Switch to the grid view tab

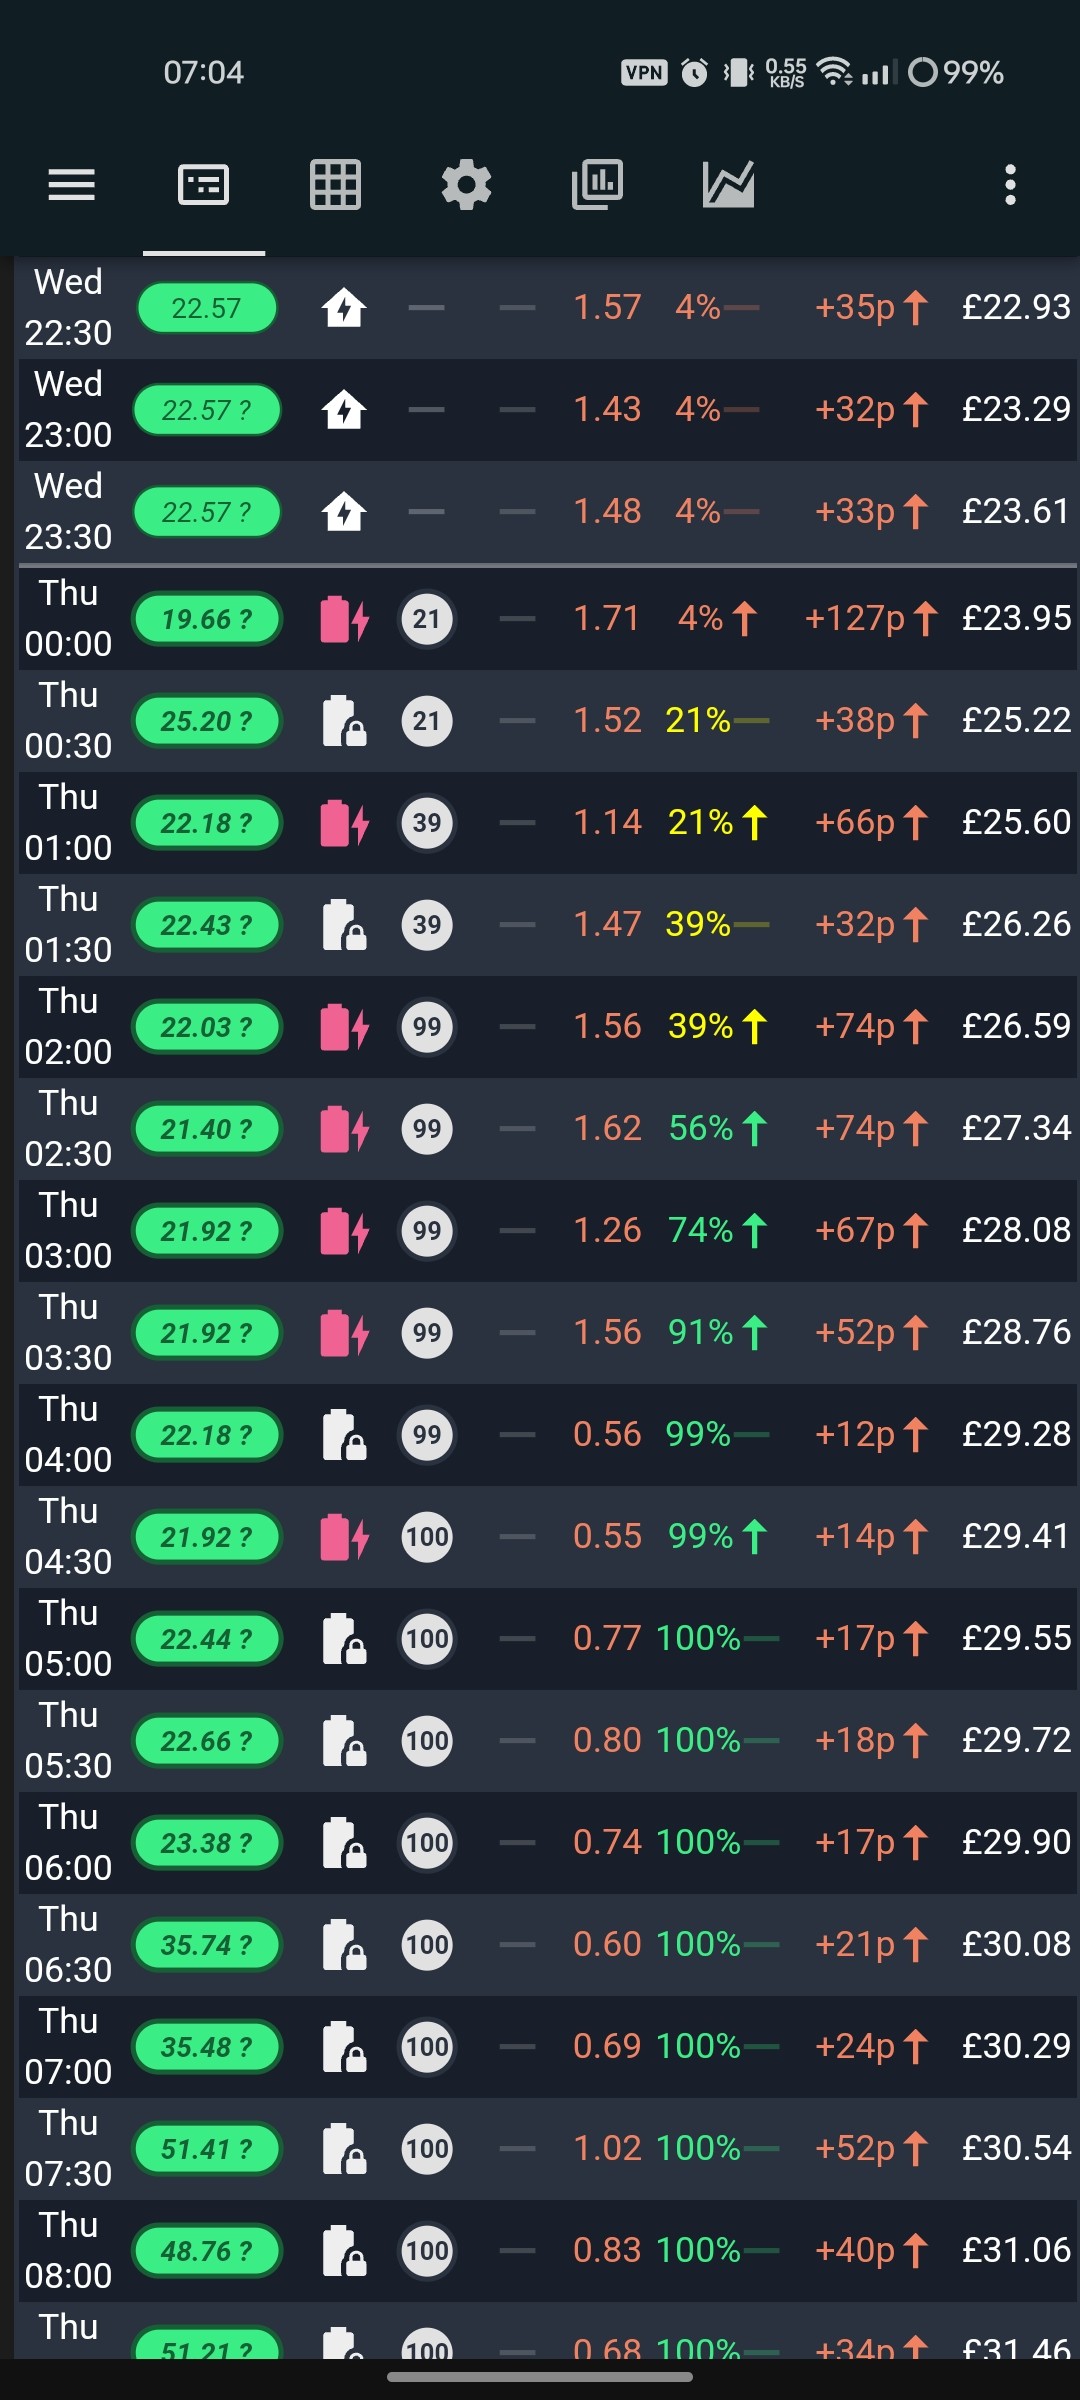335,185
